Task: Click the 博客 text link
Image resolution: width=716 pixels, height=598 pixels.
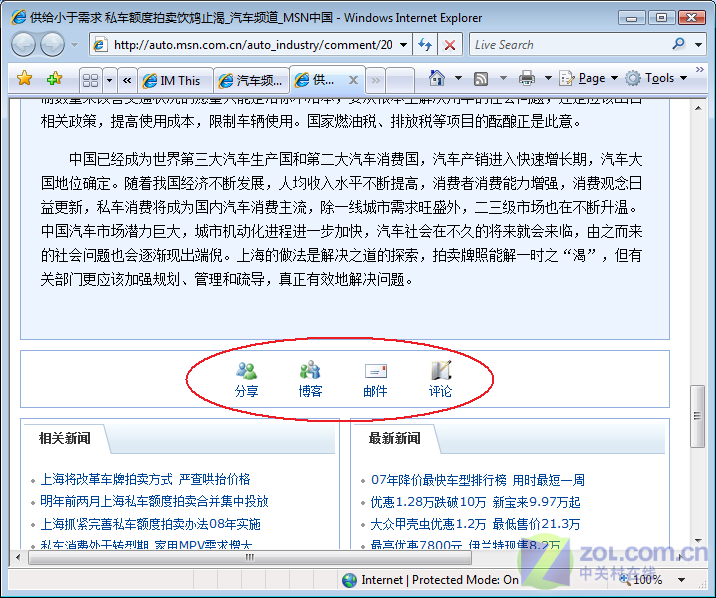Action: click(311, 391)
